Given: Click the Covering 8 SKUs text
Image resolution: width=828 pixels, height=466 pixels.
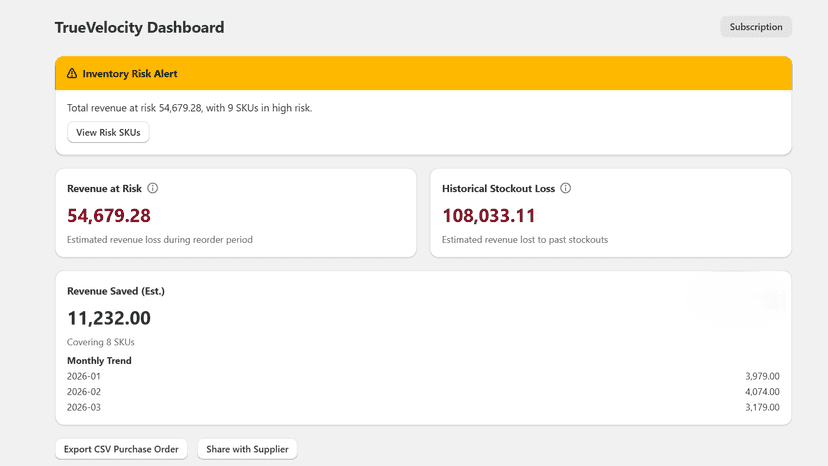Looking at the screenshot, I should [x=101, y=342].
